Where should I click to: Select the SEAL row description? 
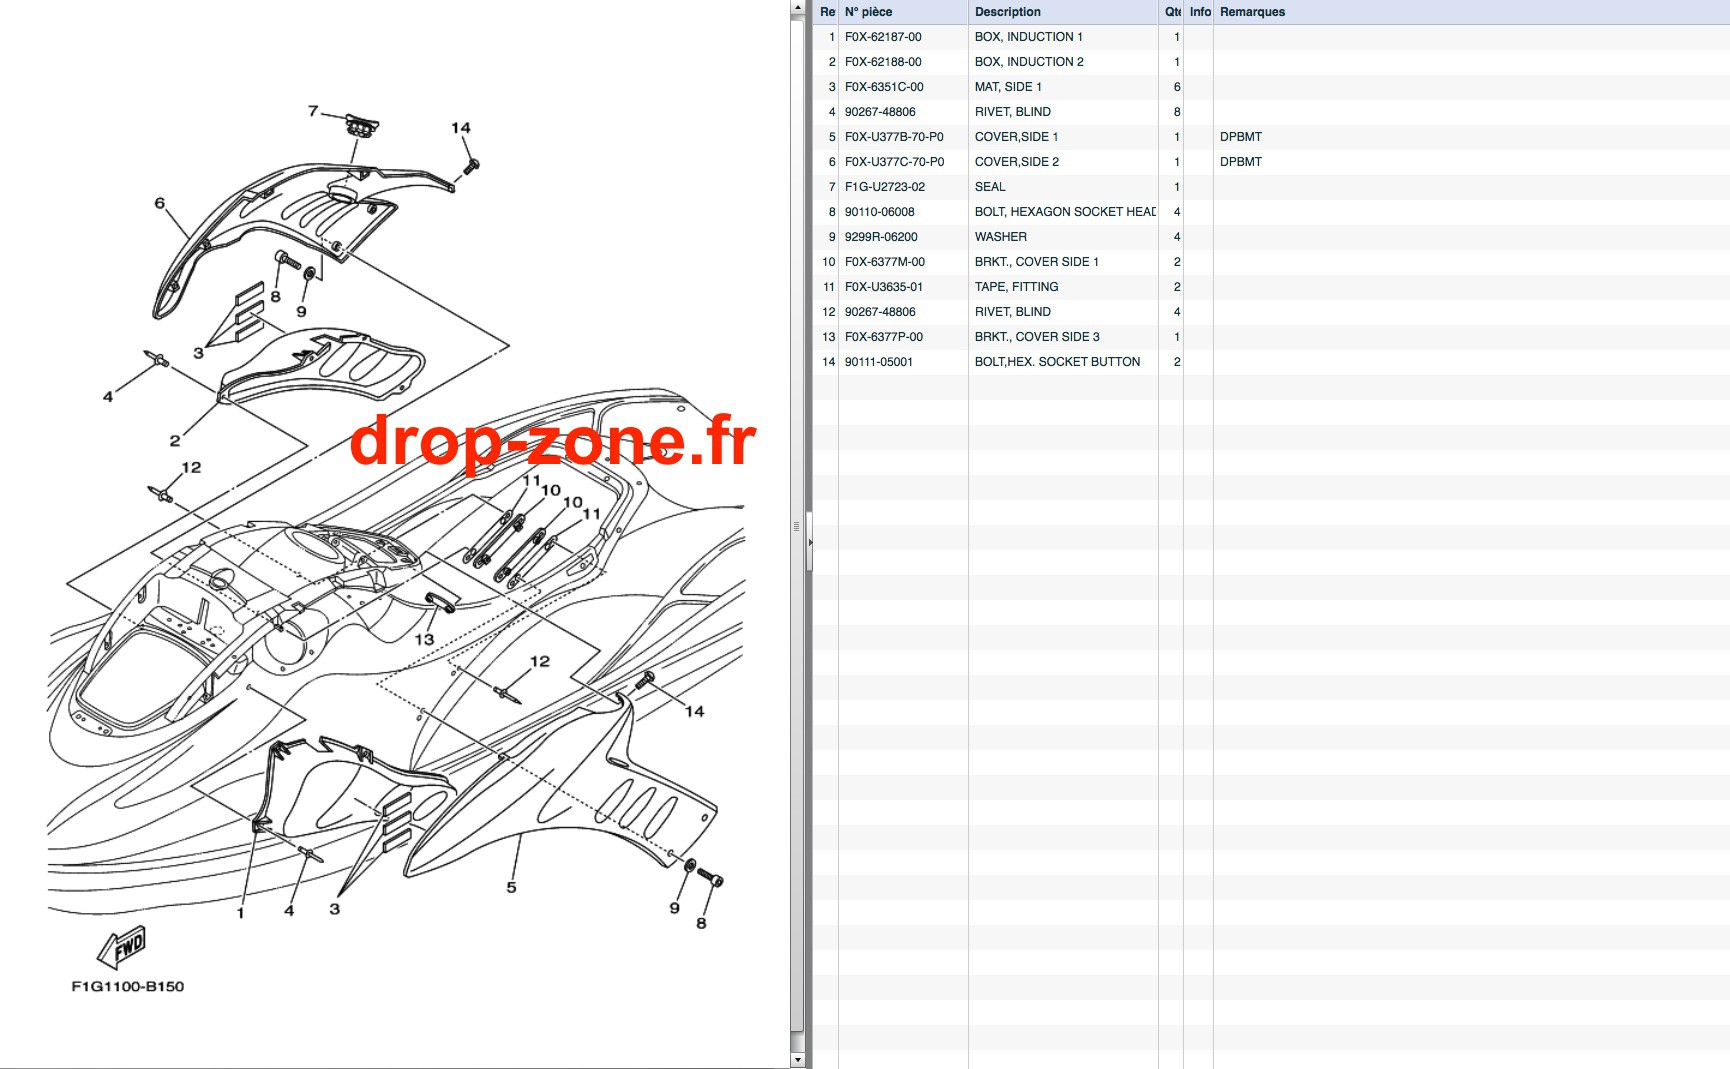(990, 187)
